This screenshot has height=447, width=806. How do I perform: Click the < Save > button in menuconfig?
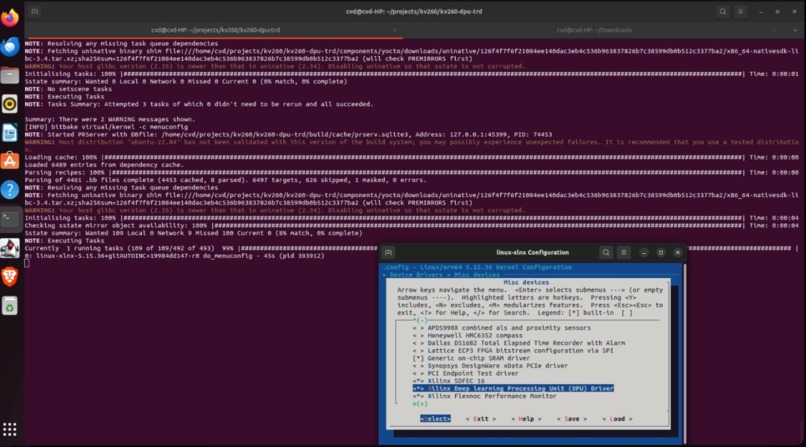tap(572, 419)
